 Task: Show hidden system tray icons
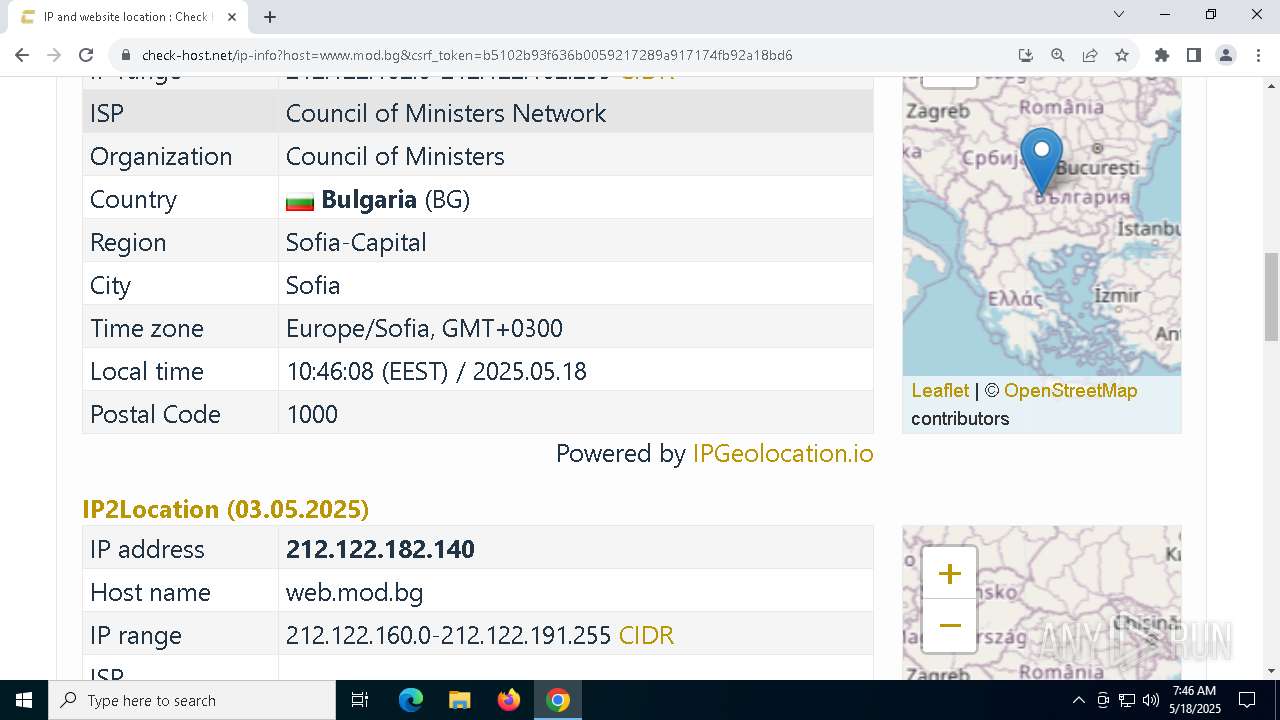tap(1078, 700)
